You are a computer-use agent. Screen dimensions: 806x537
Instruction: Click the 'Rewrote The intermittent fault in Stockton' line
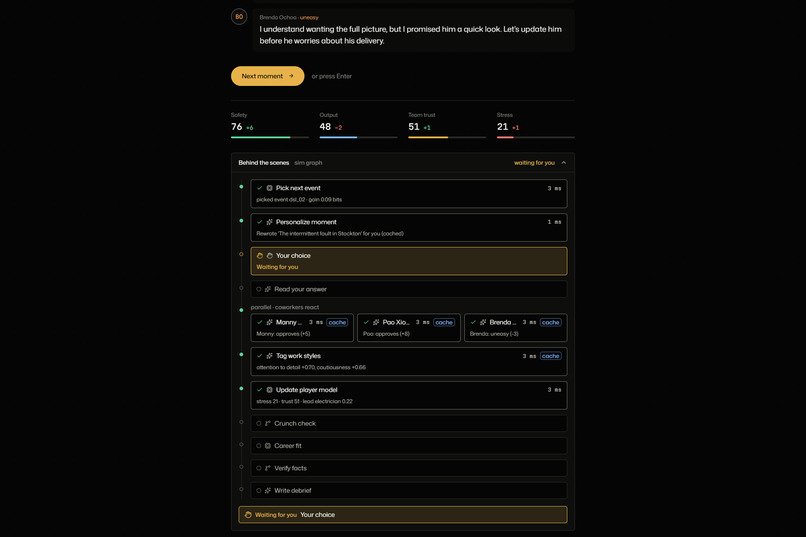point(330,233)
